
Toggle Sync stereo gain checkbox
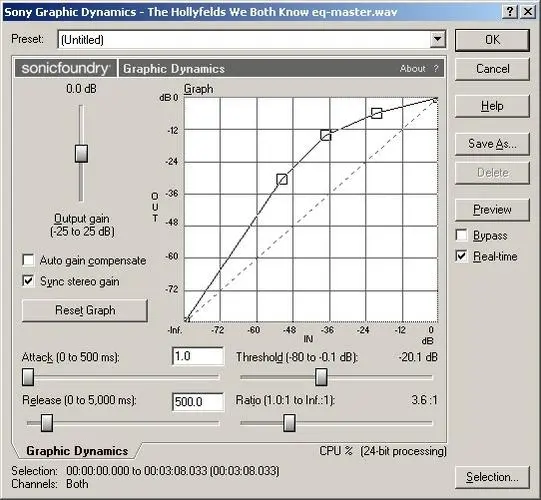click(x=28, y=281)
